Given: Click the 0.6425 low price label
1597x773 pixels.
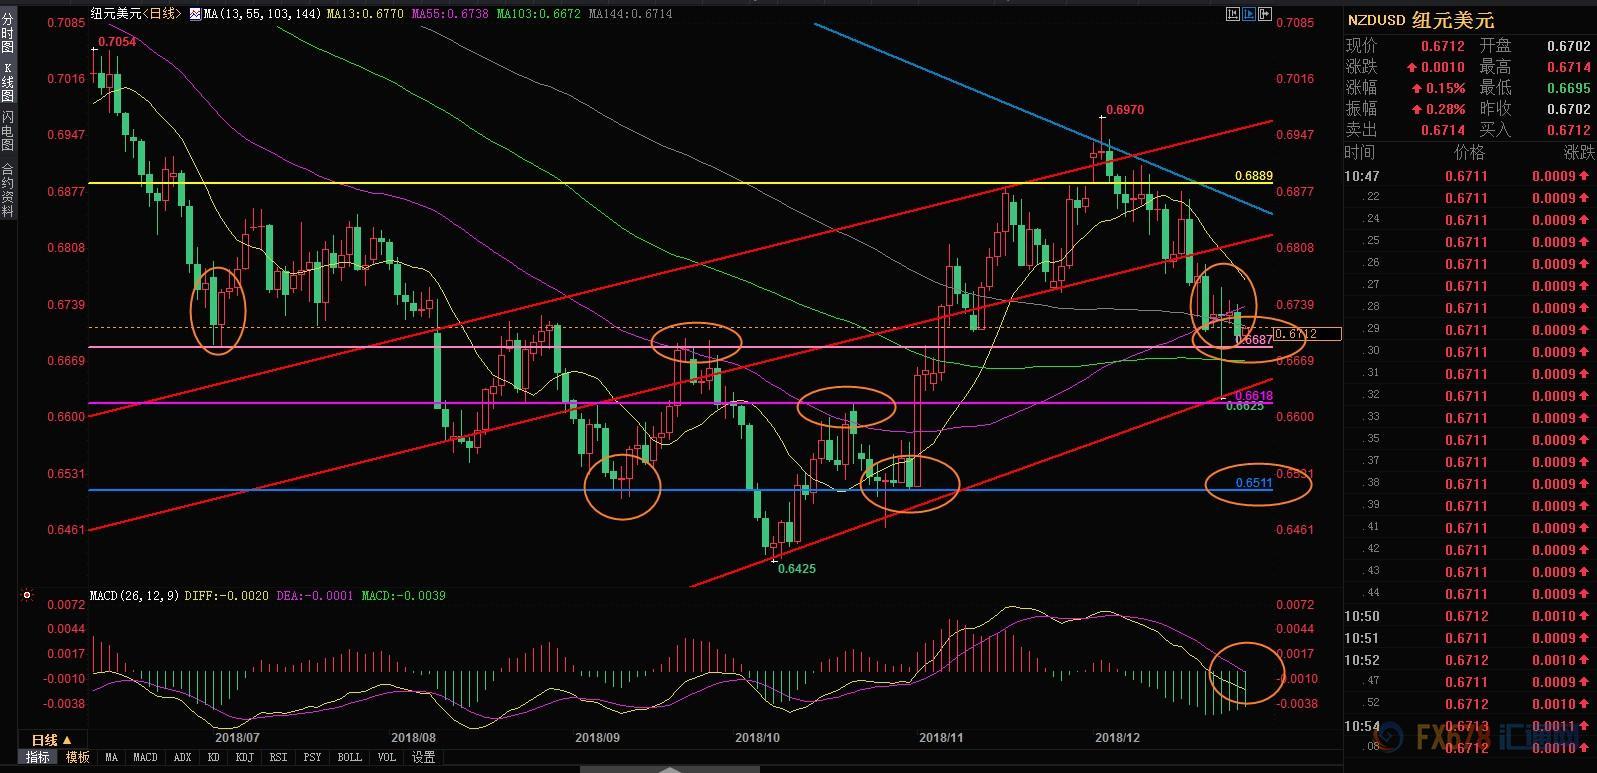Looking at the screenshot, I should point(797,569).
